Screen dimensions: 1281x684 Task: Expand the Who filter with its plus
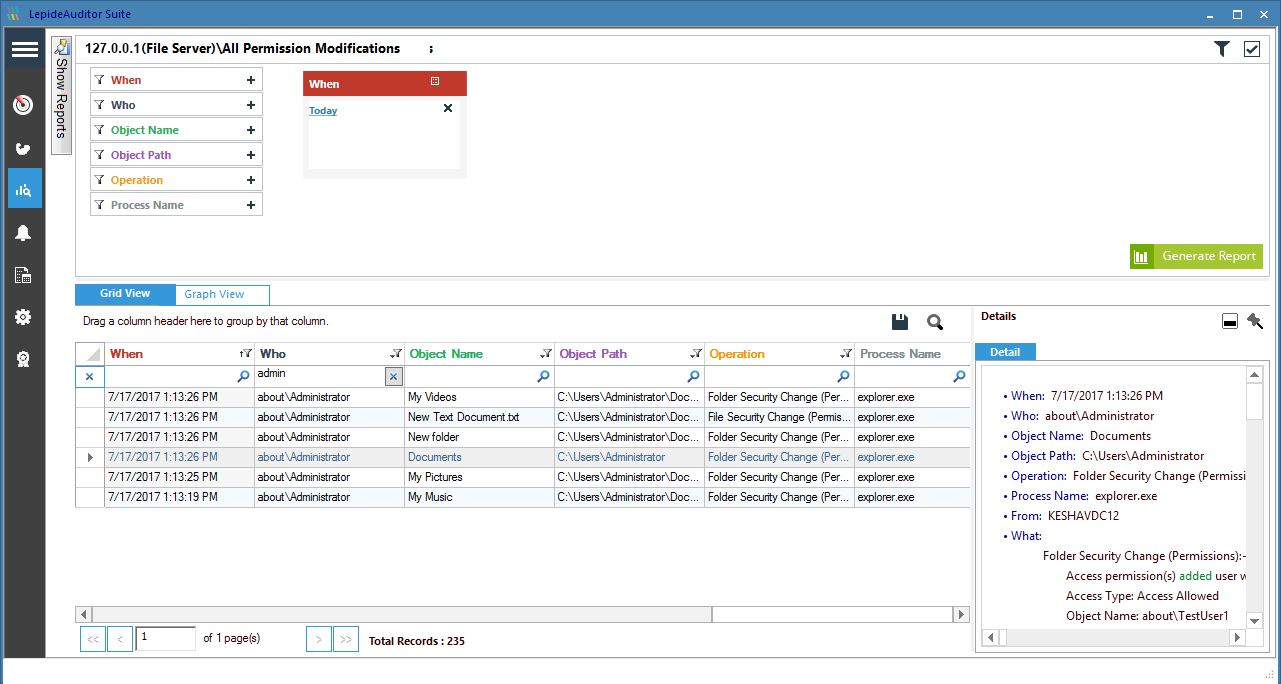[251, 105]
